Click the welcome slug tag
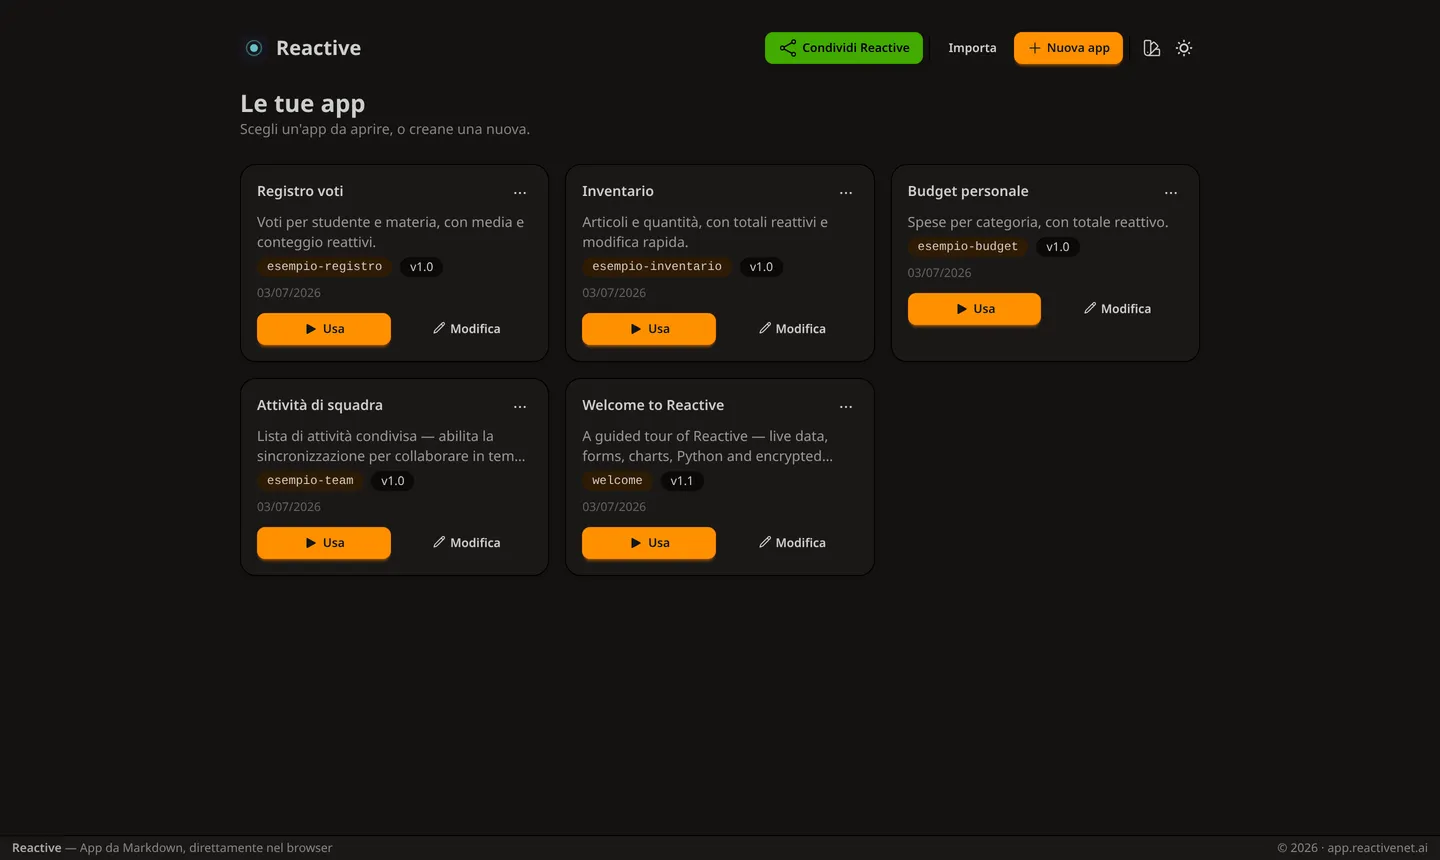This screenshot has width=1440, height=860. click(x=617, y=481)
